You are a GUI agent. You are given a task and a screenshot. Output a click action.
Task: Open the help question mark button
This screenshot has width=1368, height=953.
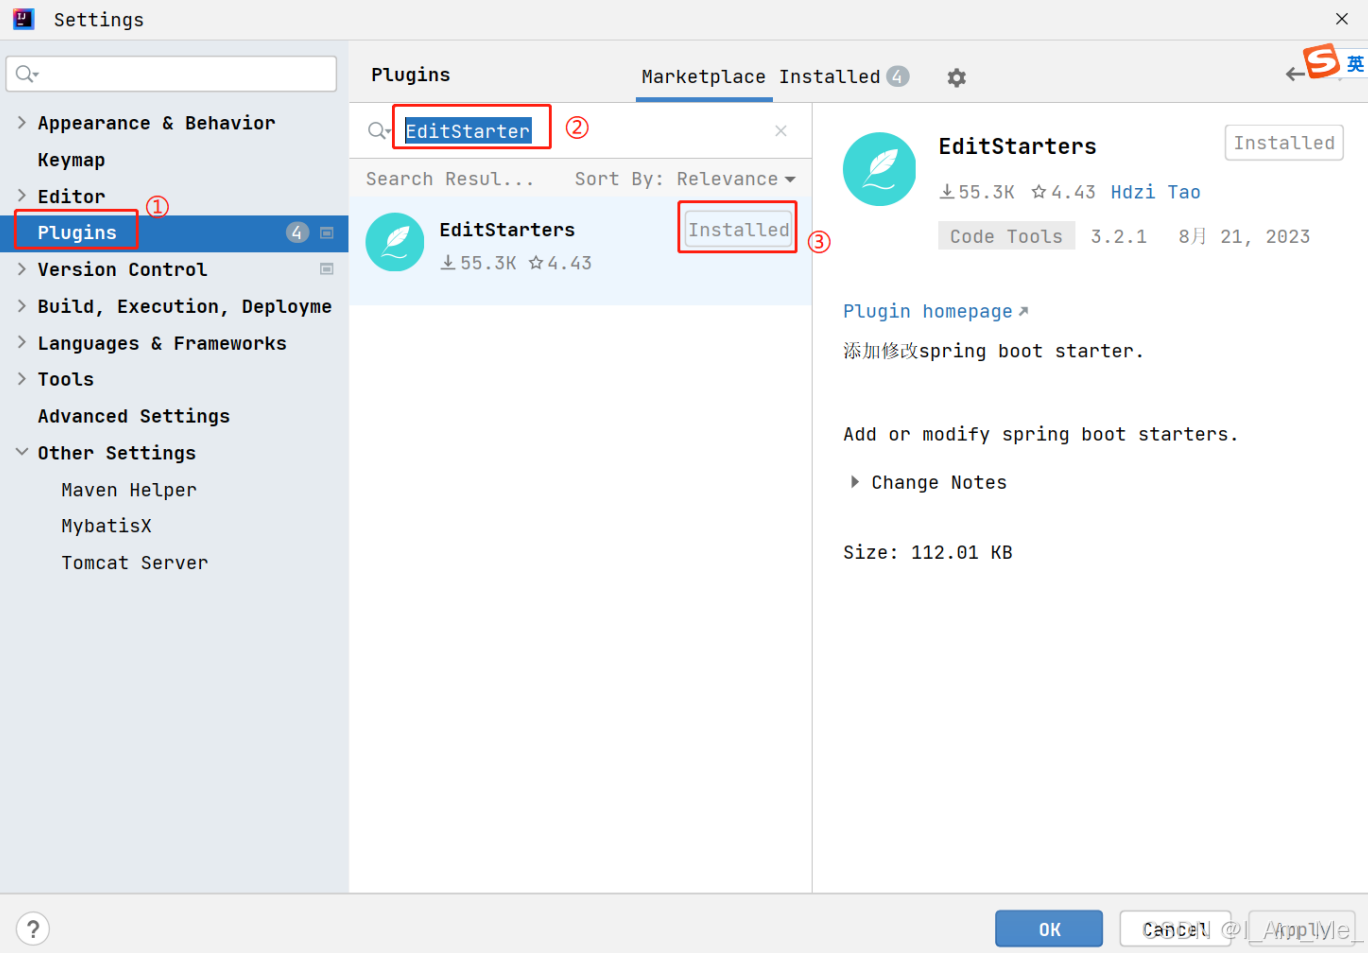pos(33,929)
